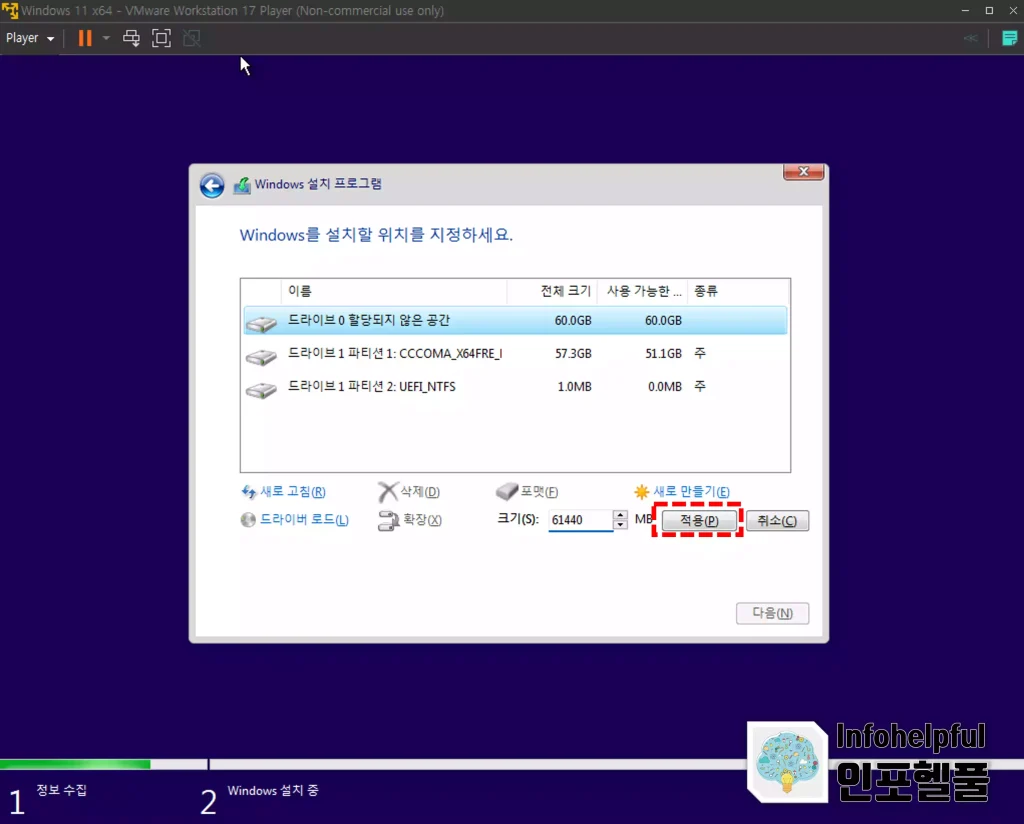Pause the virtual machine
Viewport: 1024px width, 824px height.
(85, 38)
